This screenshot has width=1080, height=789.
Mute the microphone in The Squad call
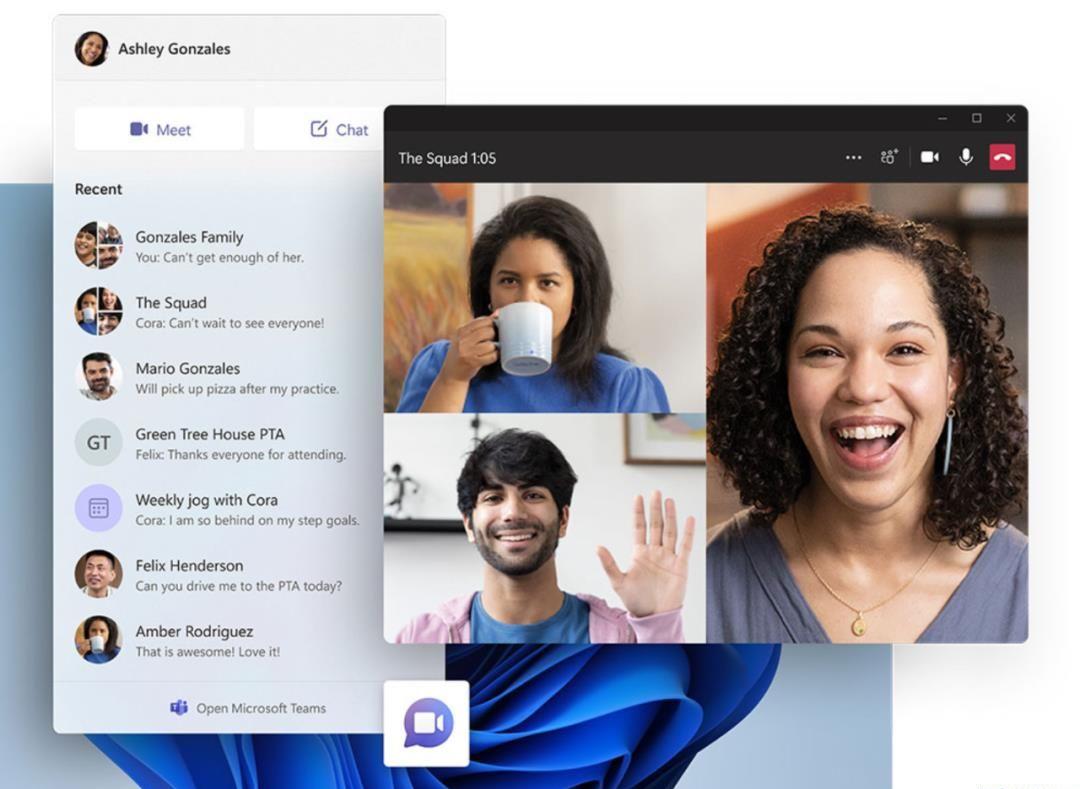[x=966, y=157]
